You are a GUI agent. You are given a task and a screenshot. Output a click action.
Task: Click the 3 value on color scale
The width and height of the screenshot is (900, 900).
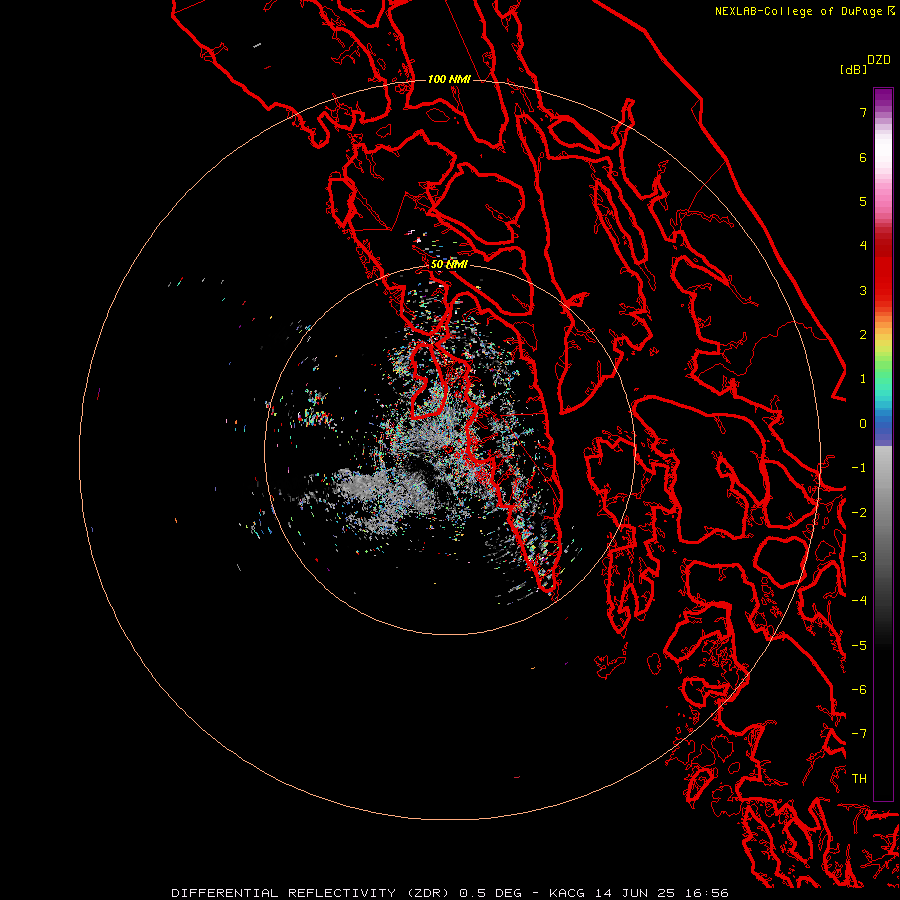(863, 290)
